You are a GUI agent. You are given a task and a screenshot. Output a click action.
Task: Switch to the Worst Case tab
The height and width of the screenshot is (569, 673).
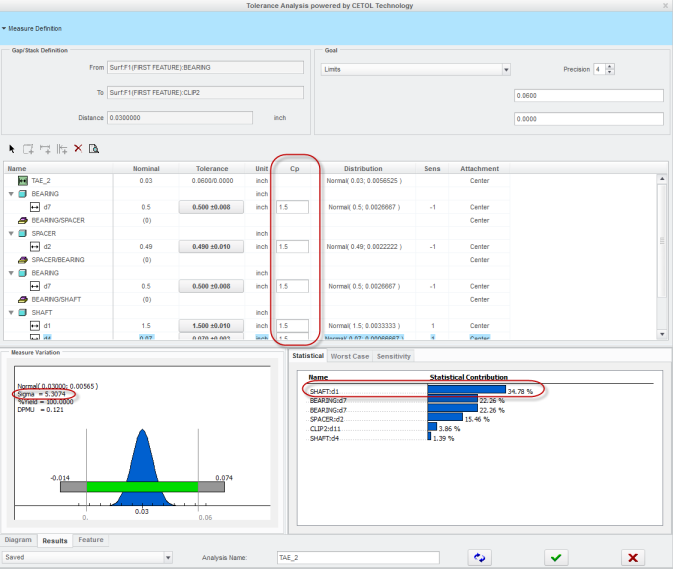[x=351, y=356]
